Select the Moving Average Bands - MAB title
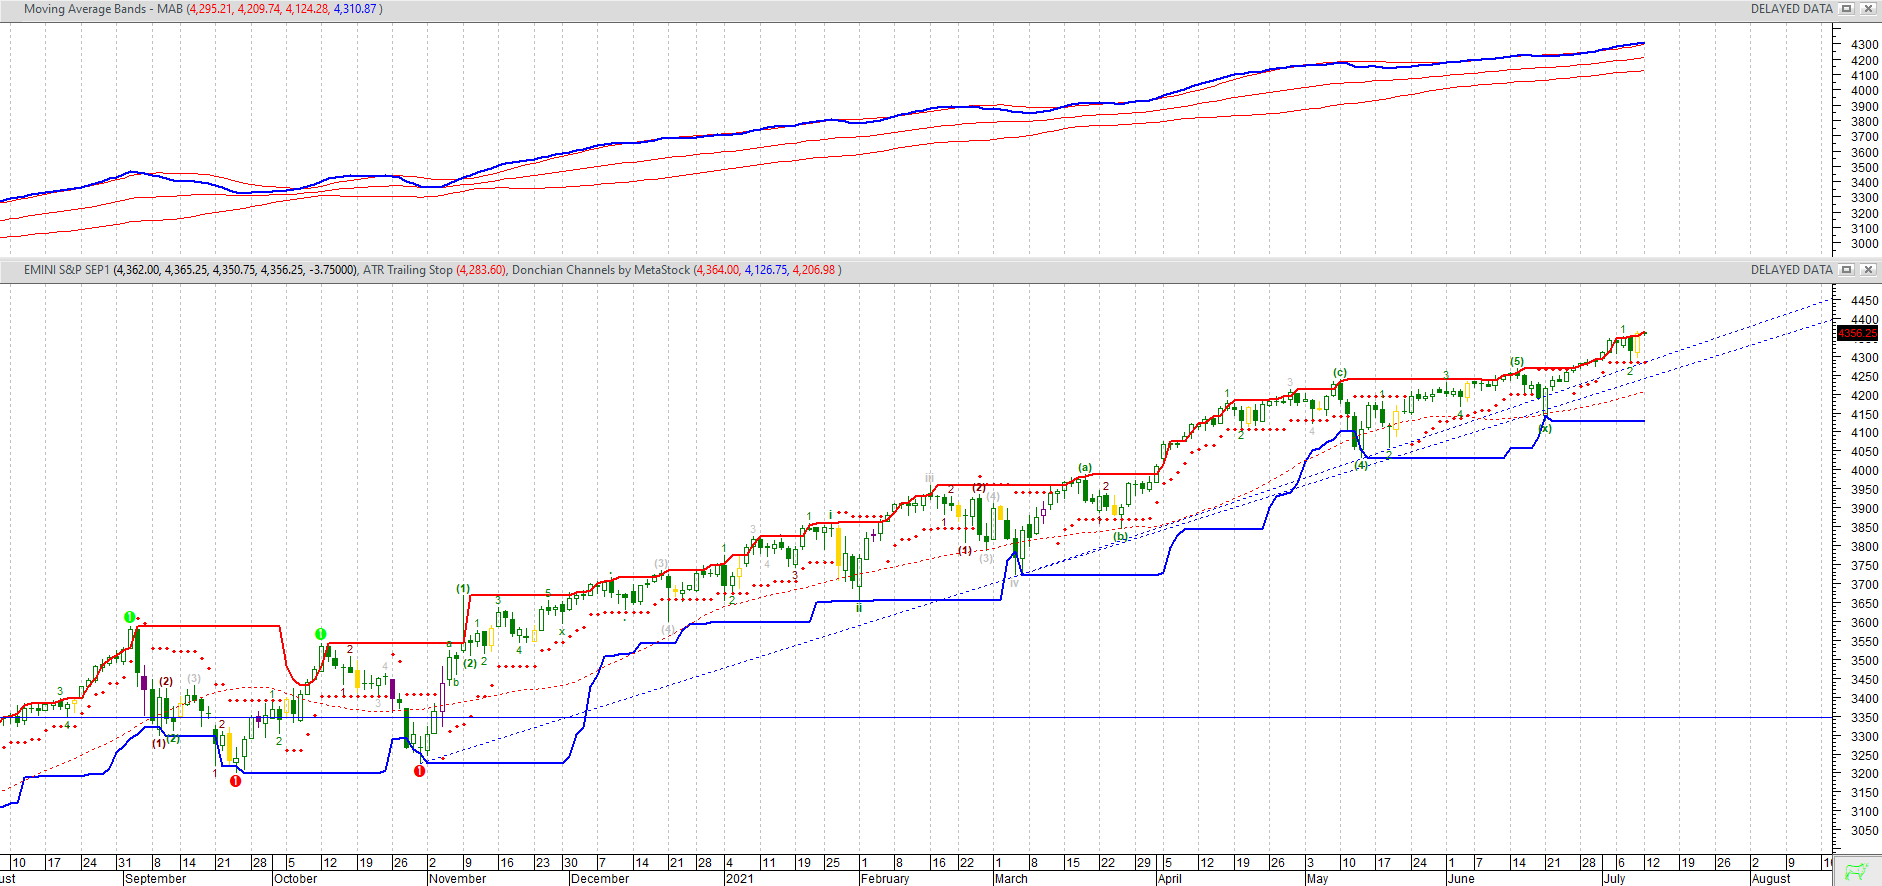The height and width of the screenshot is (886, 1882). (x=103, y=9)
